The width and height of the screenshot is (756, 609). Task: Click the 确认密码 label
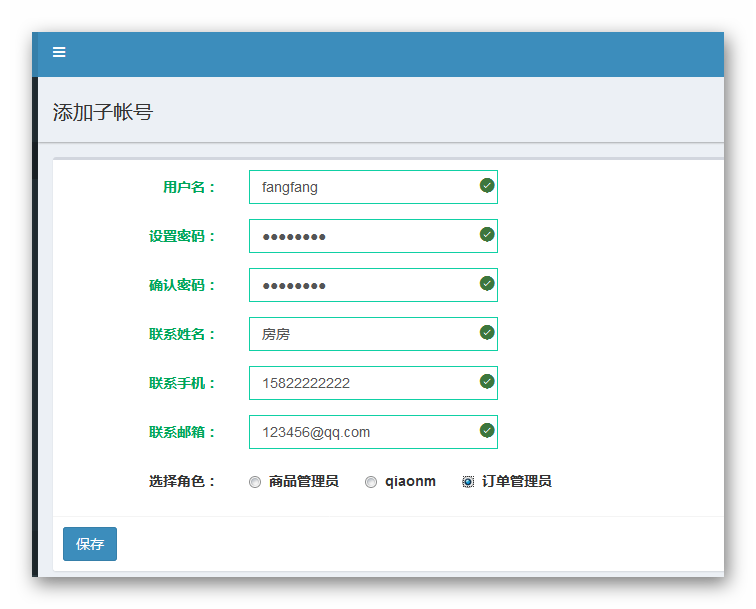click(182, 285)
